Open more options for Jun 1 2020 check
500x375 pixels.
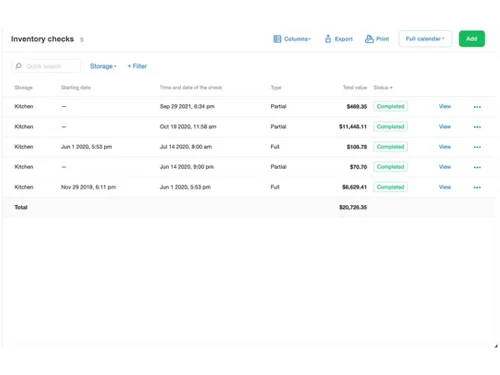(x=477, y=187)
